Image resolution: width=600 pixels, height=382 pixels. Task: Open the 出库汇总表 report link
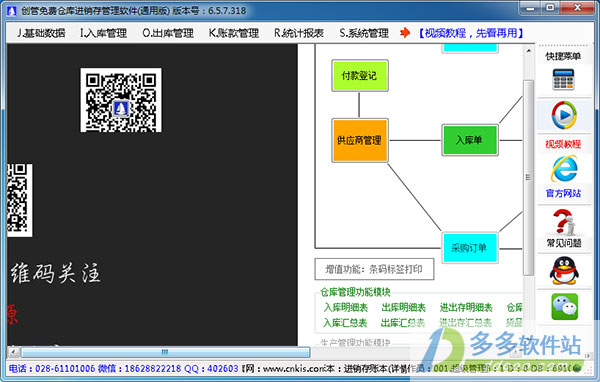[403, 323]
